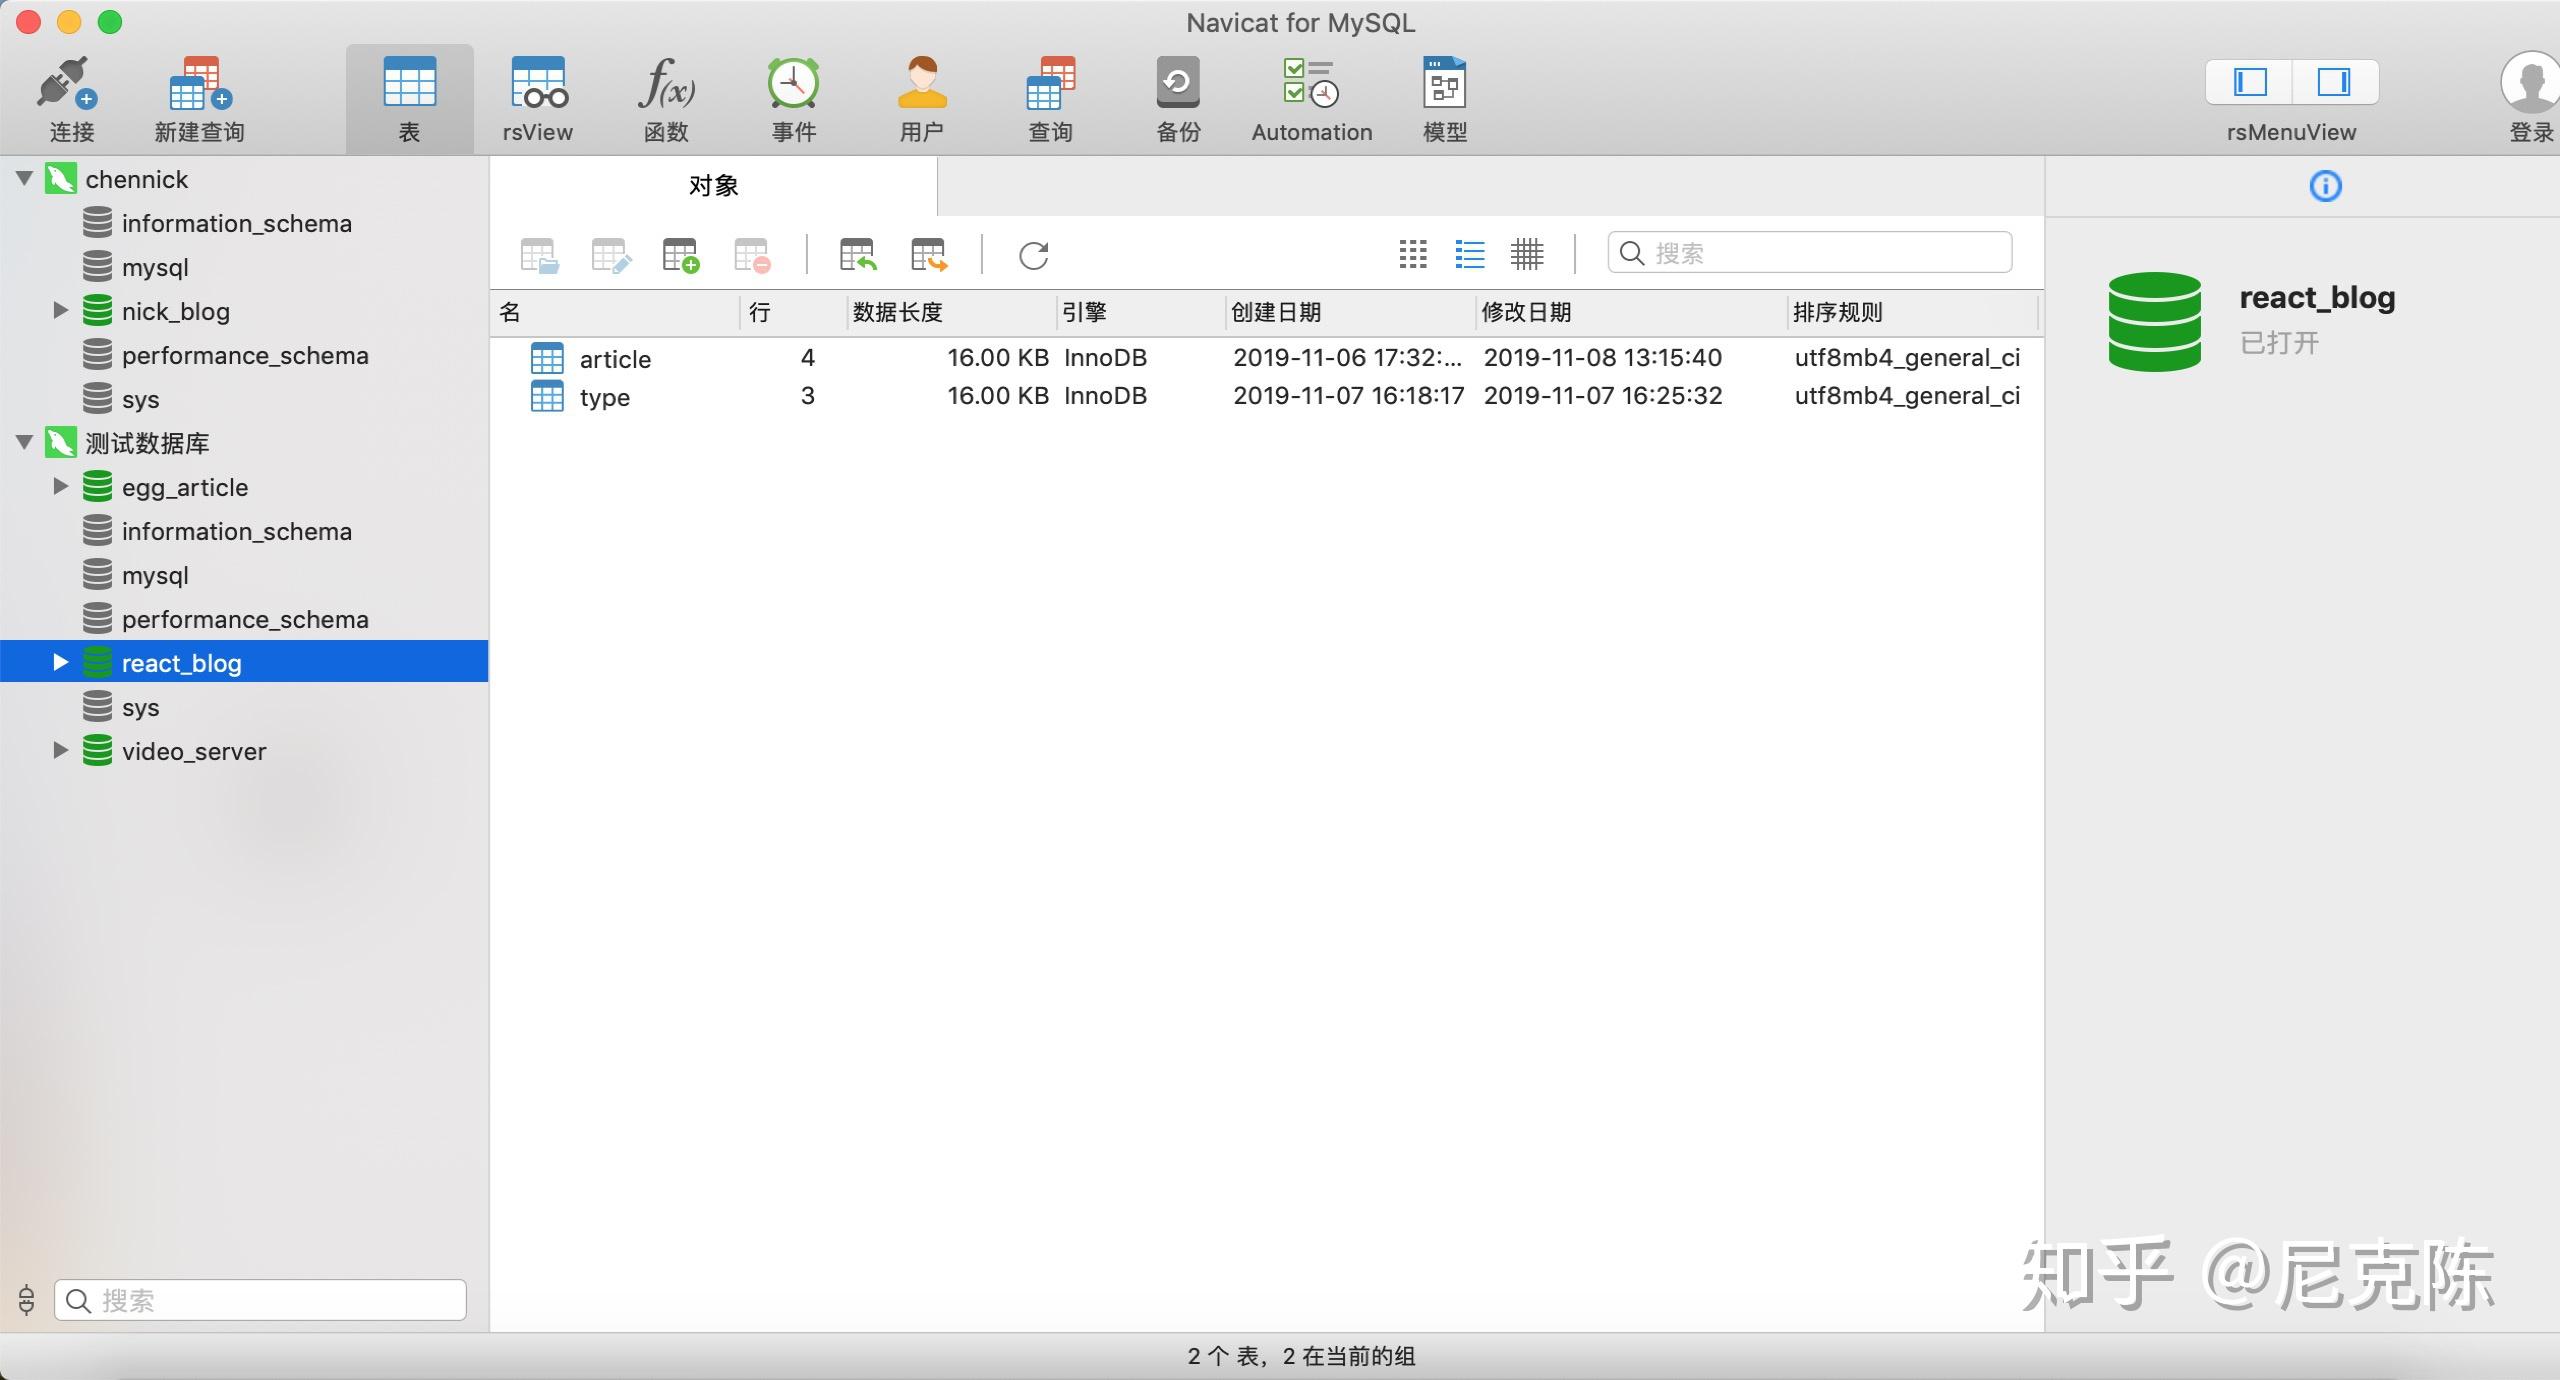Click the Automation toolbar icon

point(1311,95)
